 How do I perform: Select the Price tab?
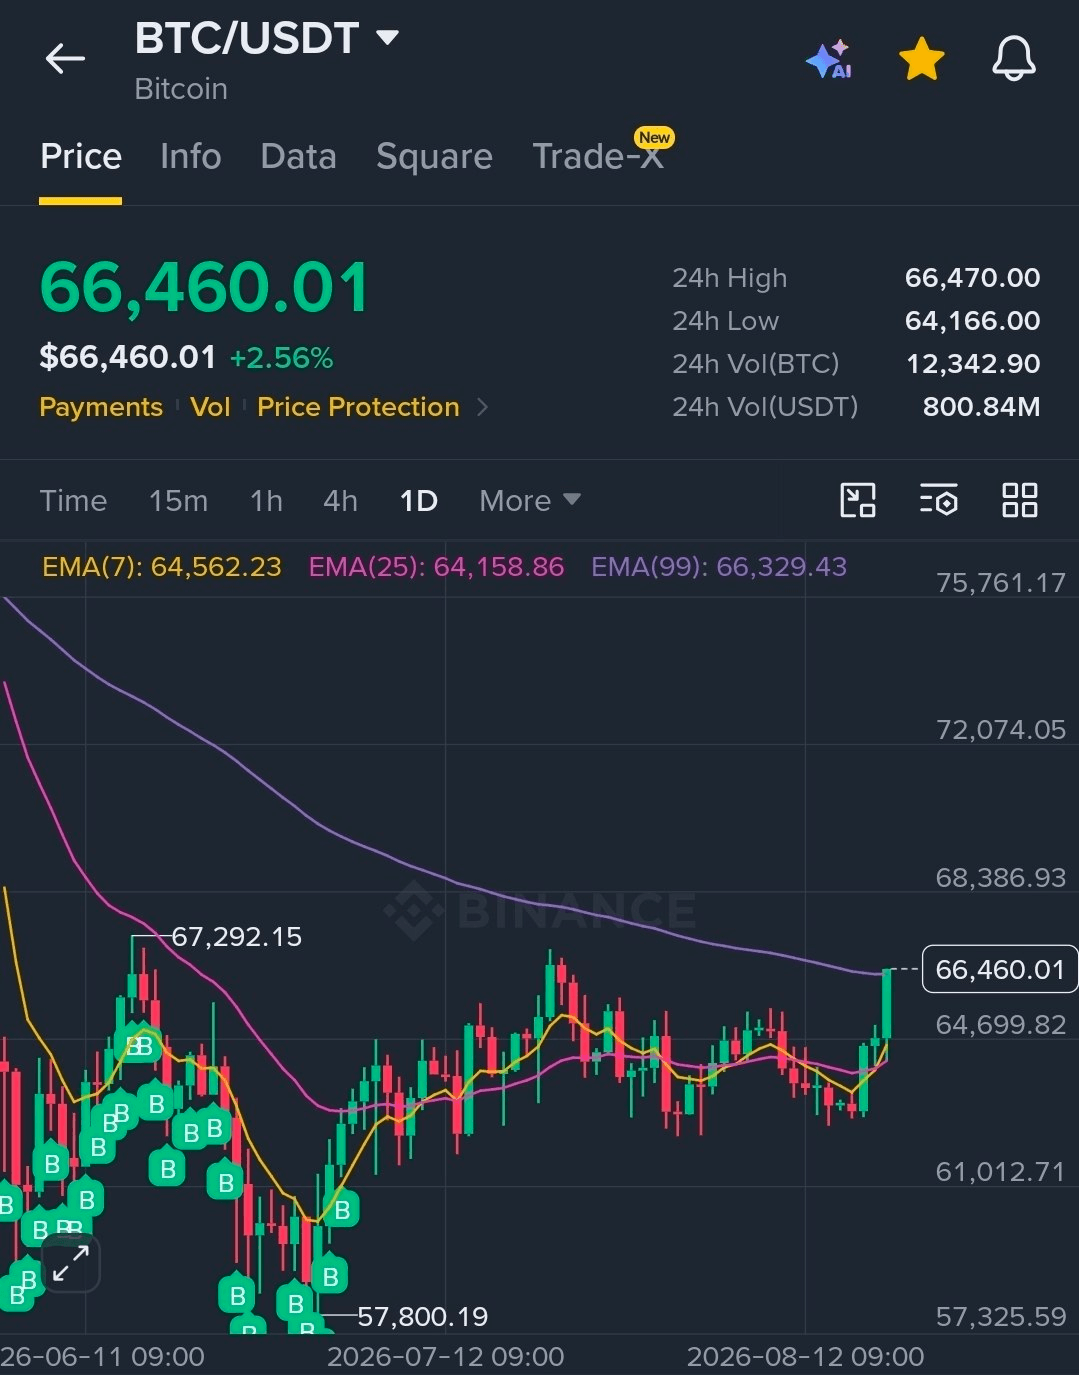(x=81, y=157)
